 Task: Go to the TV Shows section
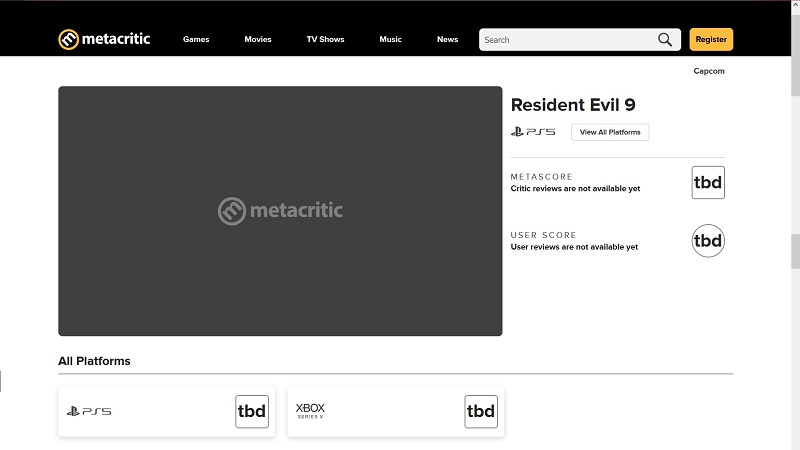(325, 40)
